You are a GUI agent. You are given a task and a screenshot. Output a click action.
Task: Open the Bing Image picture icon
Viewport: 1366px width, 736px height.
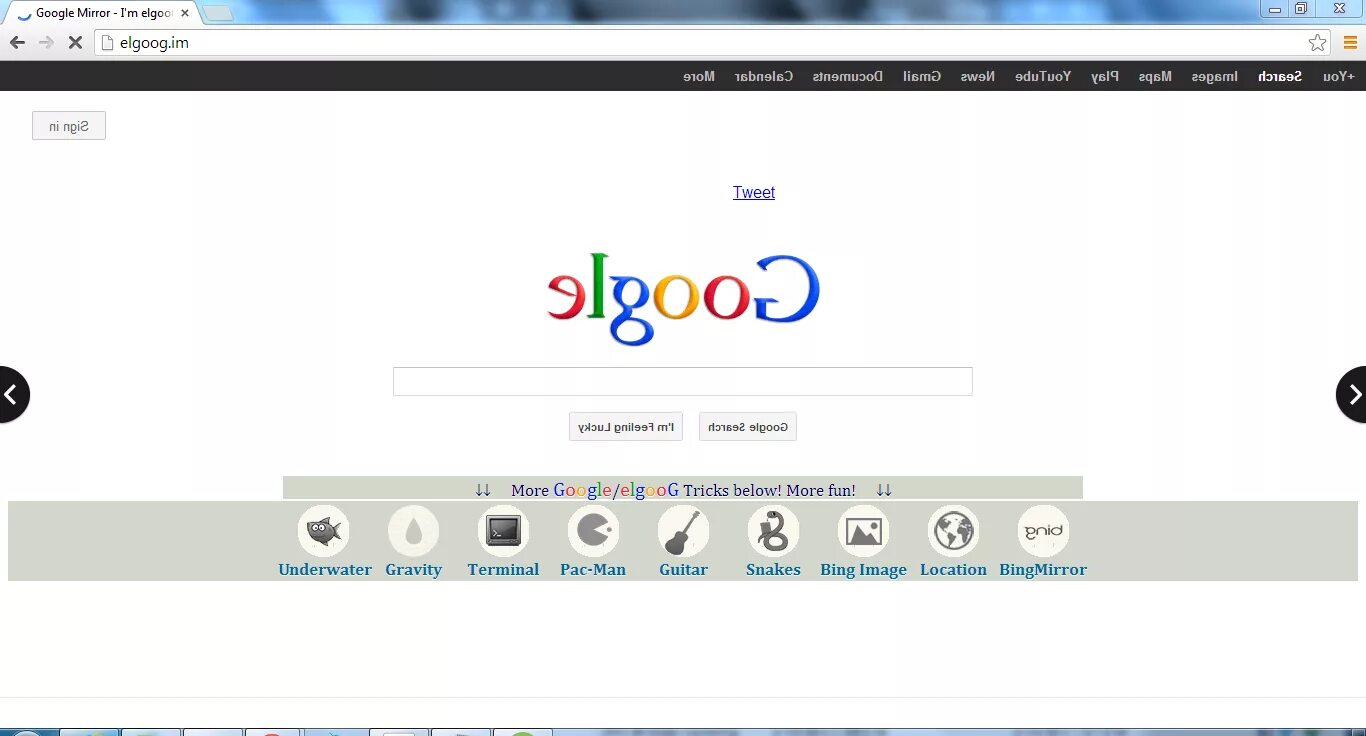pyautogui.click(x=863, y=531)
